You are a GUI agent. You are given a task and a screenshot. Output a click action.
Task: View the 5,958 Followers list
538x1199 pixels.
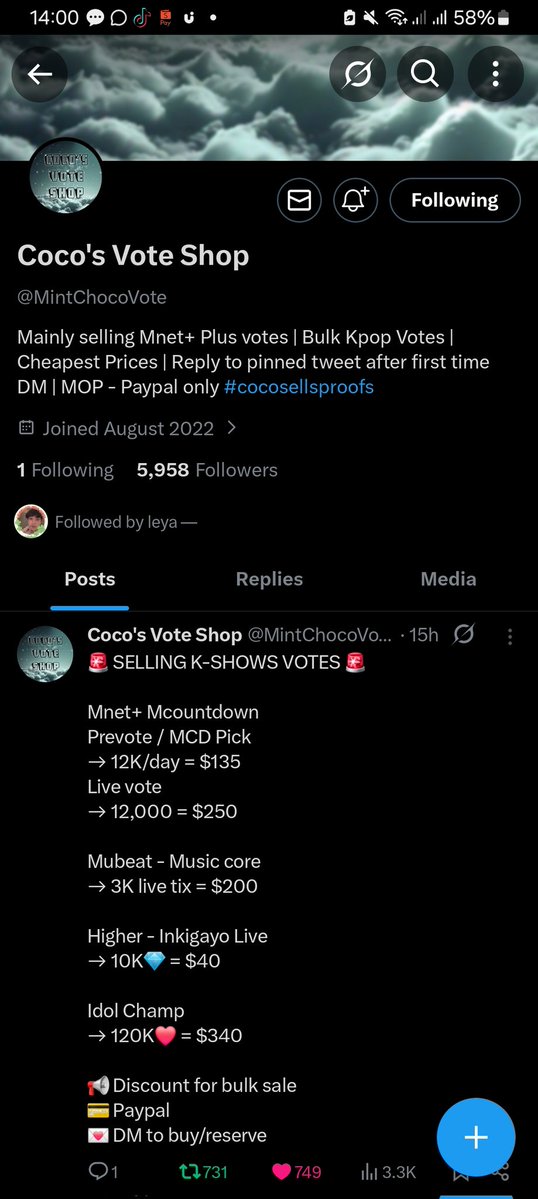pos(207,470)
